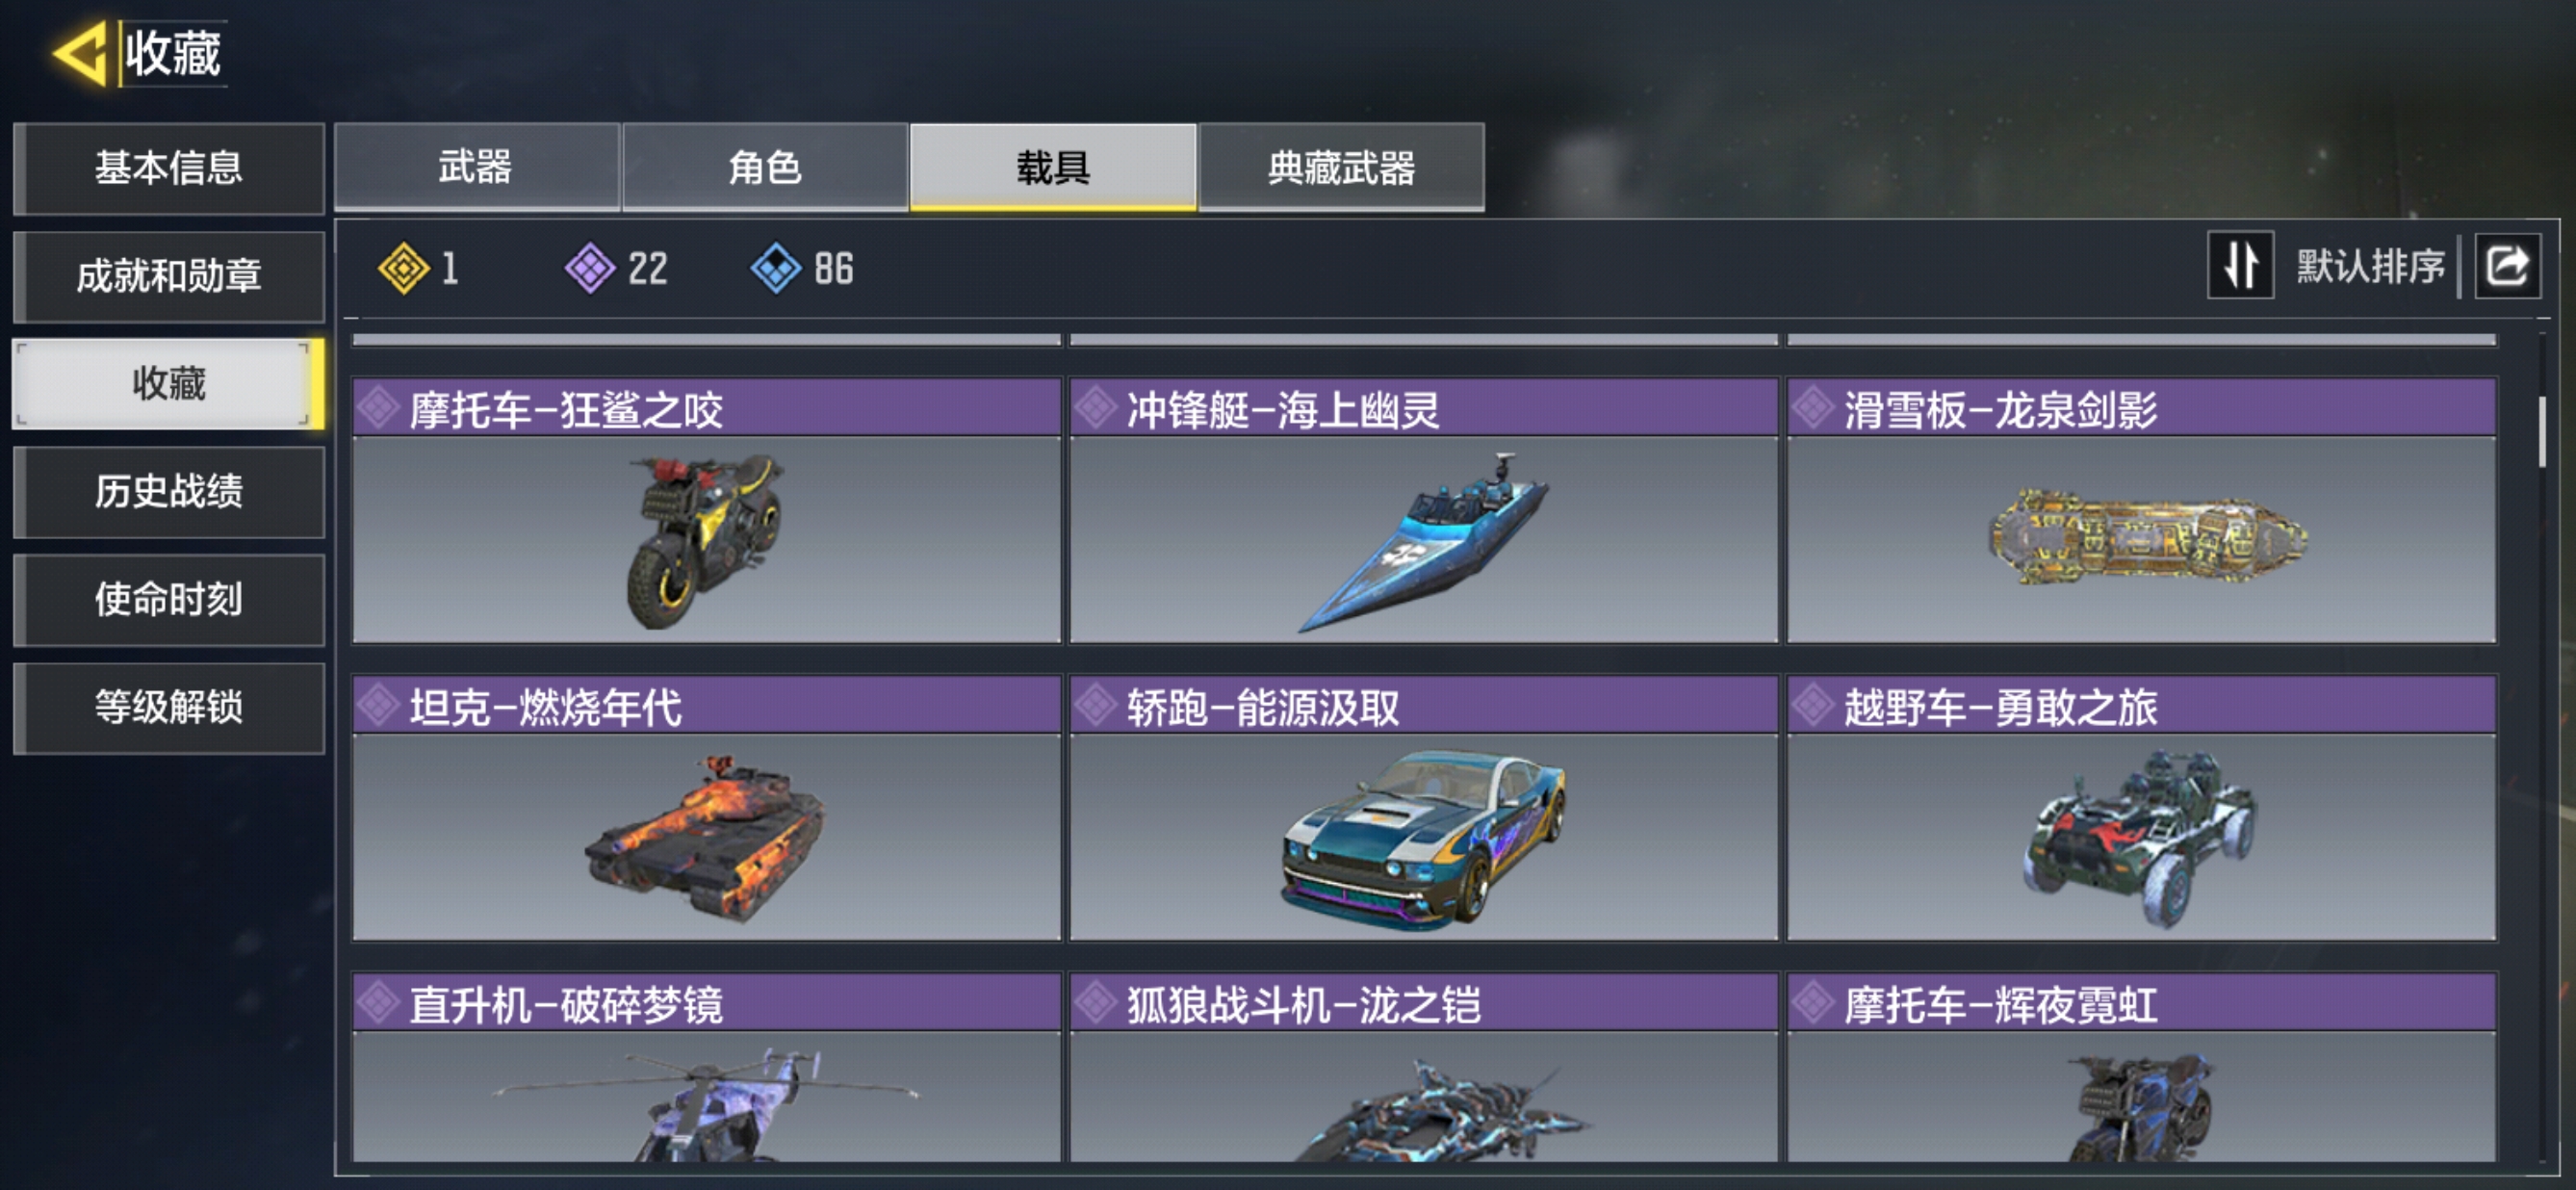Select the blue rare rarity filter icon
The image size is (2576, 1190).
coord(776,268)
